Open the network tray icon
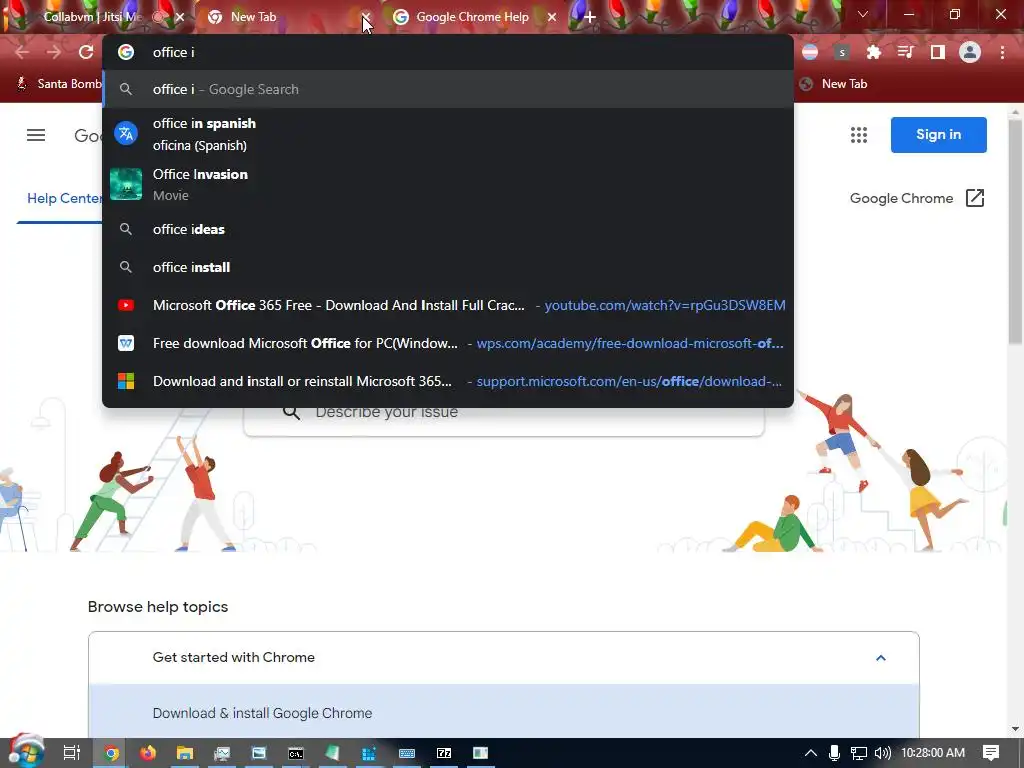The height and width of the screenshot is (768, 1024). (858, 753)
